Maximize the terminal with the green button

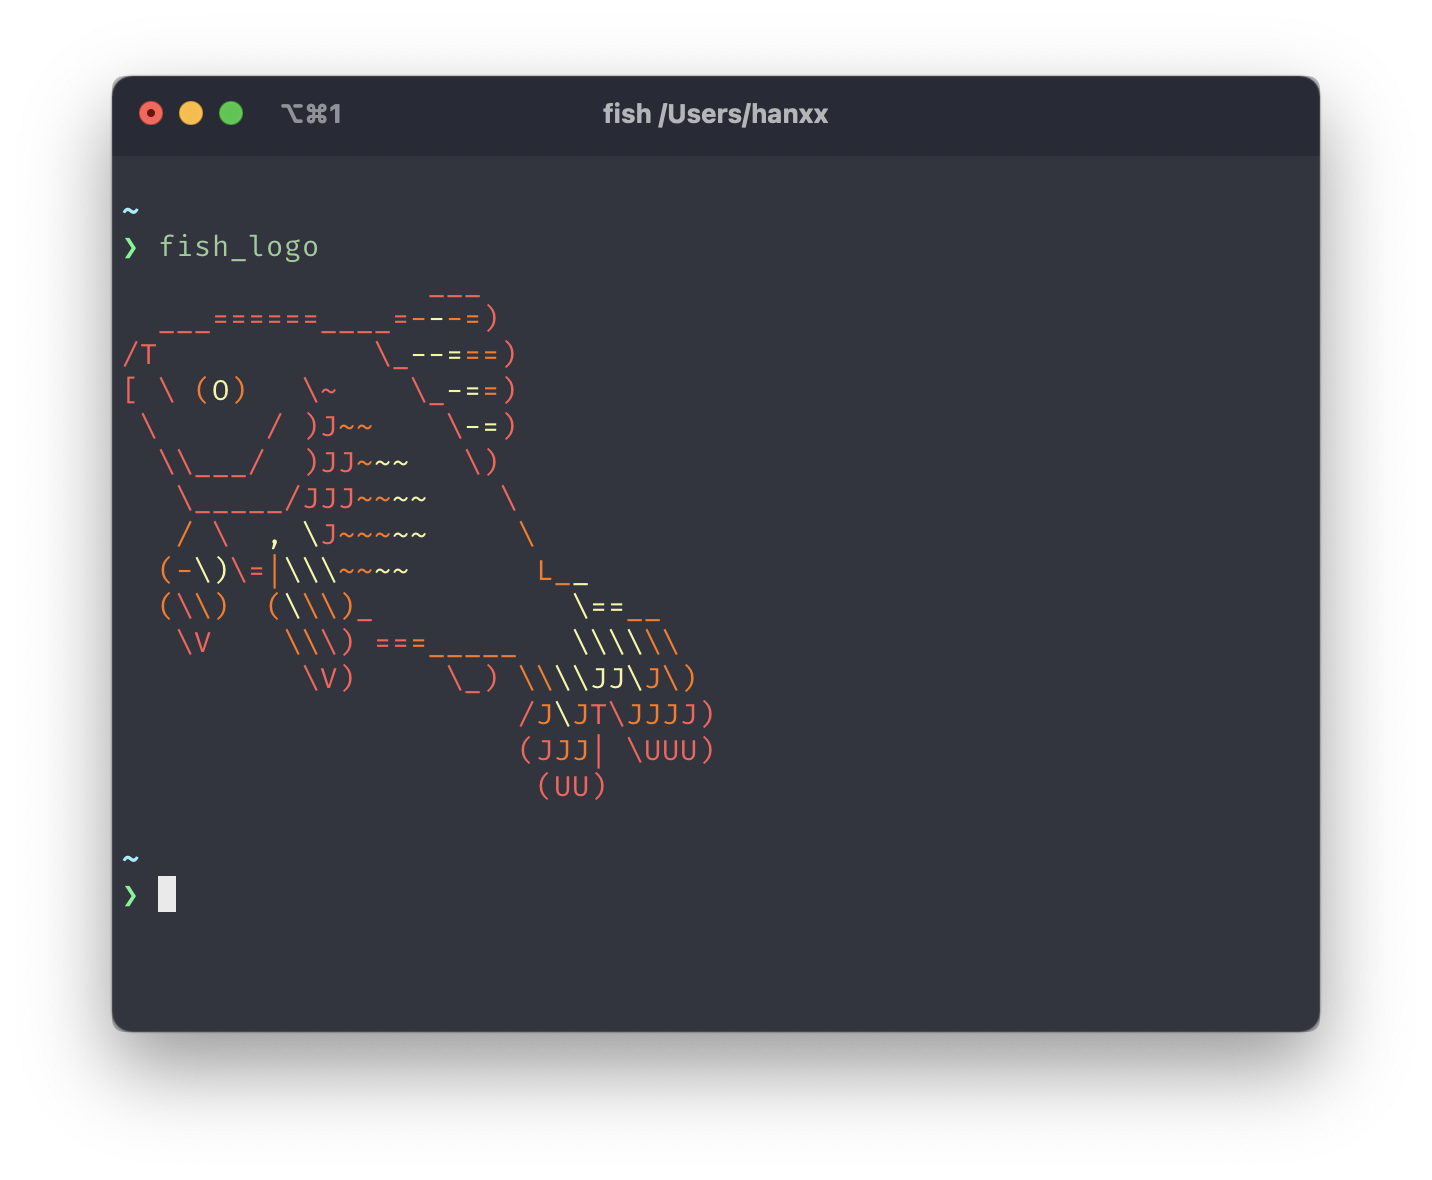click(x=231, y=114)
